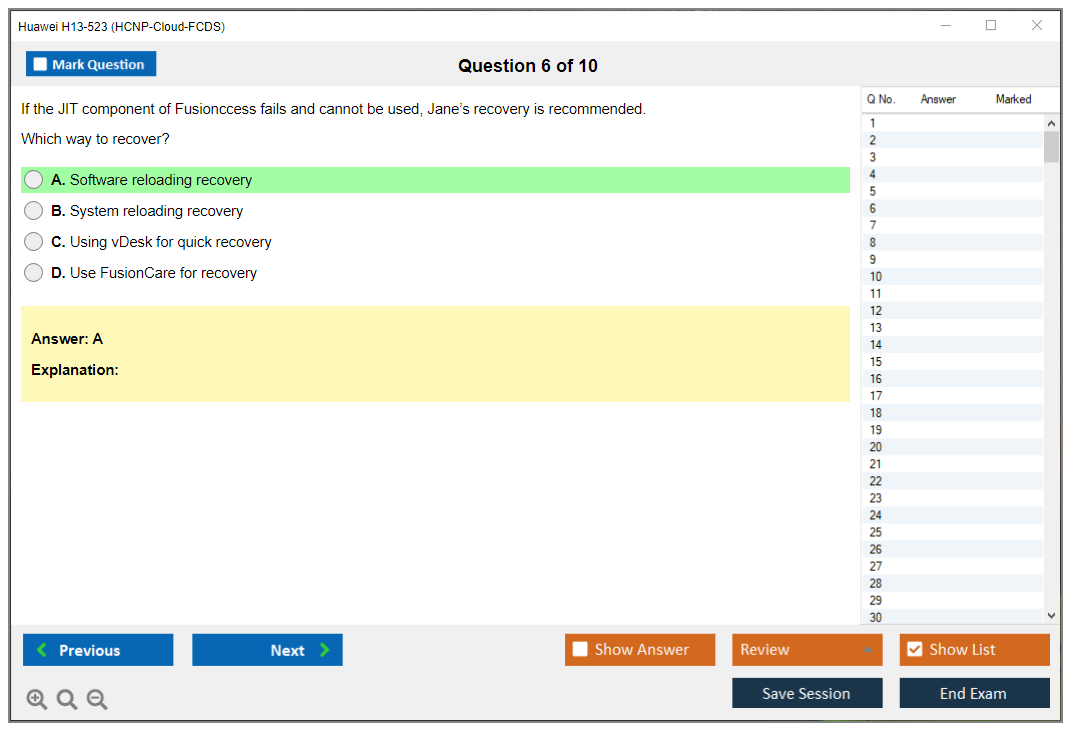Select option D FusionCare for recovery
This screenshot has height=735, width=1075.
click(34, 273)
